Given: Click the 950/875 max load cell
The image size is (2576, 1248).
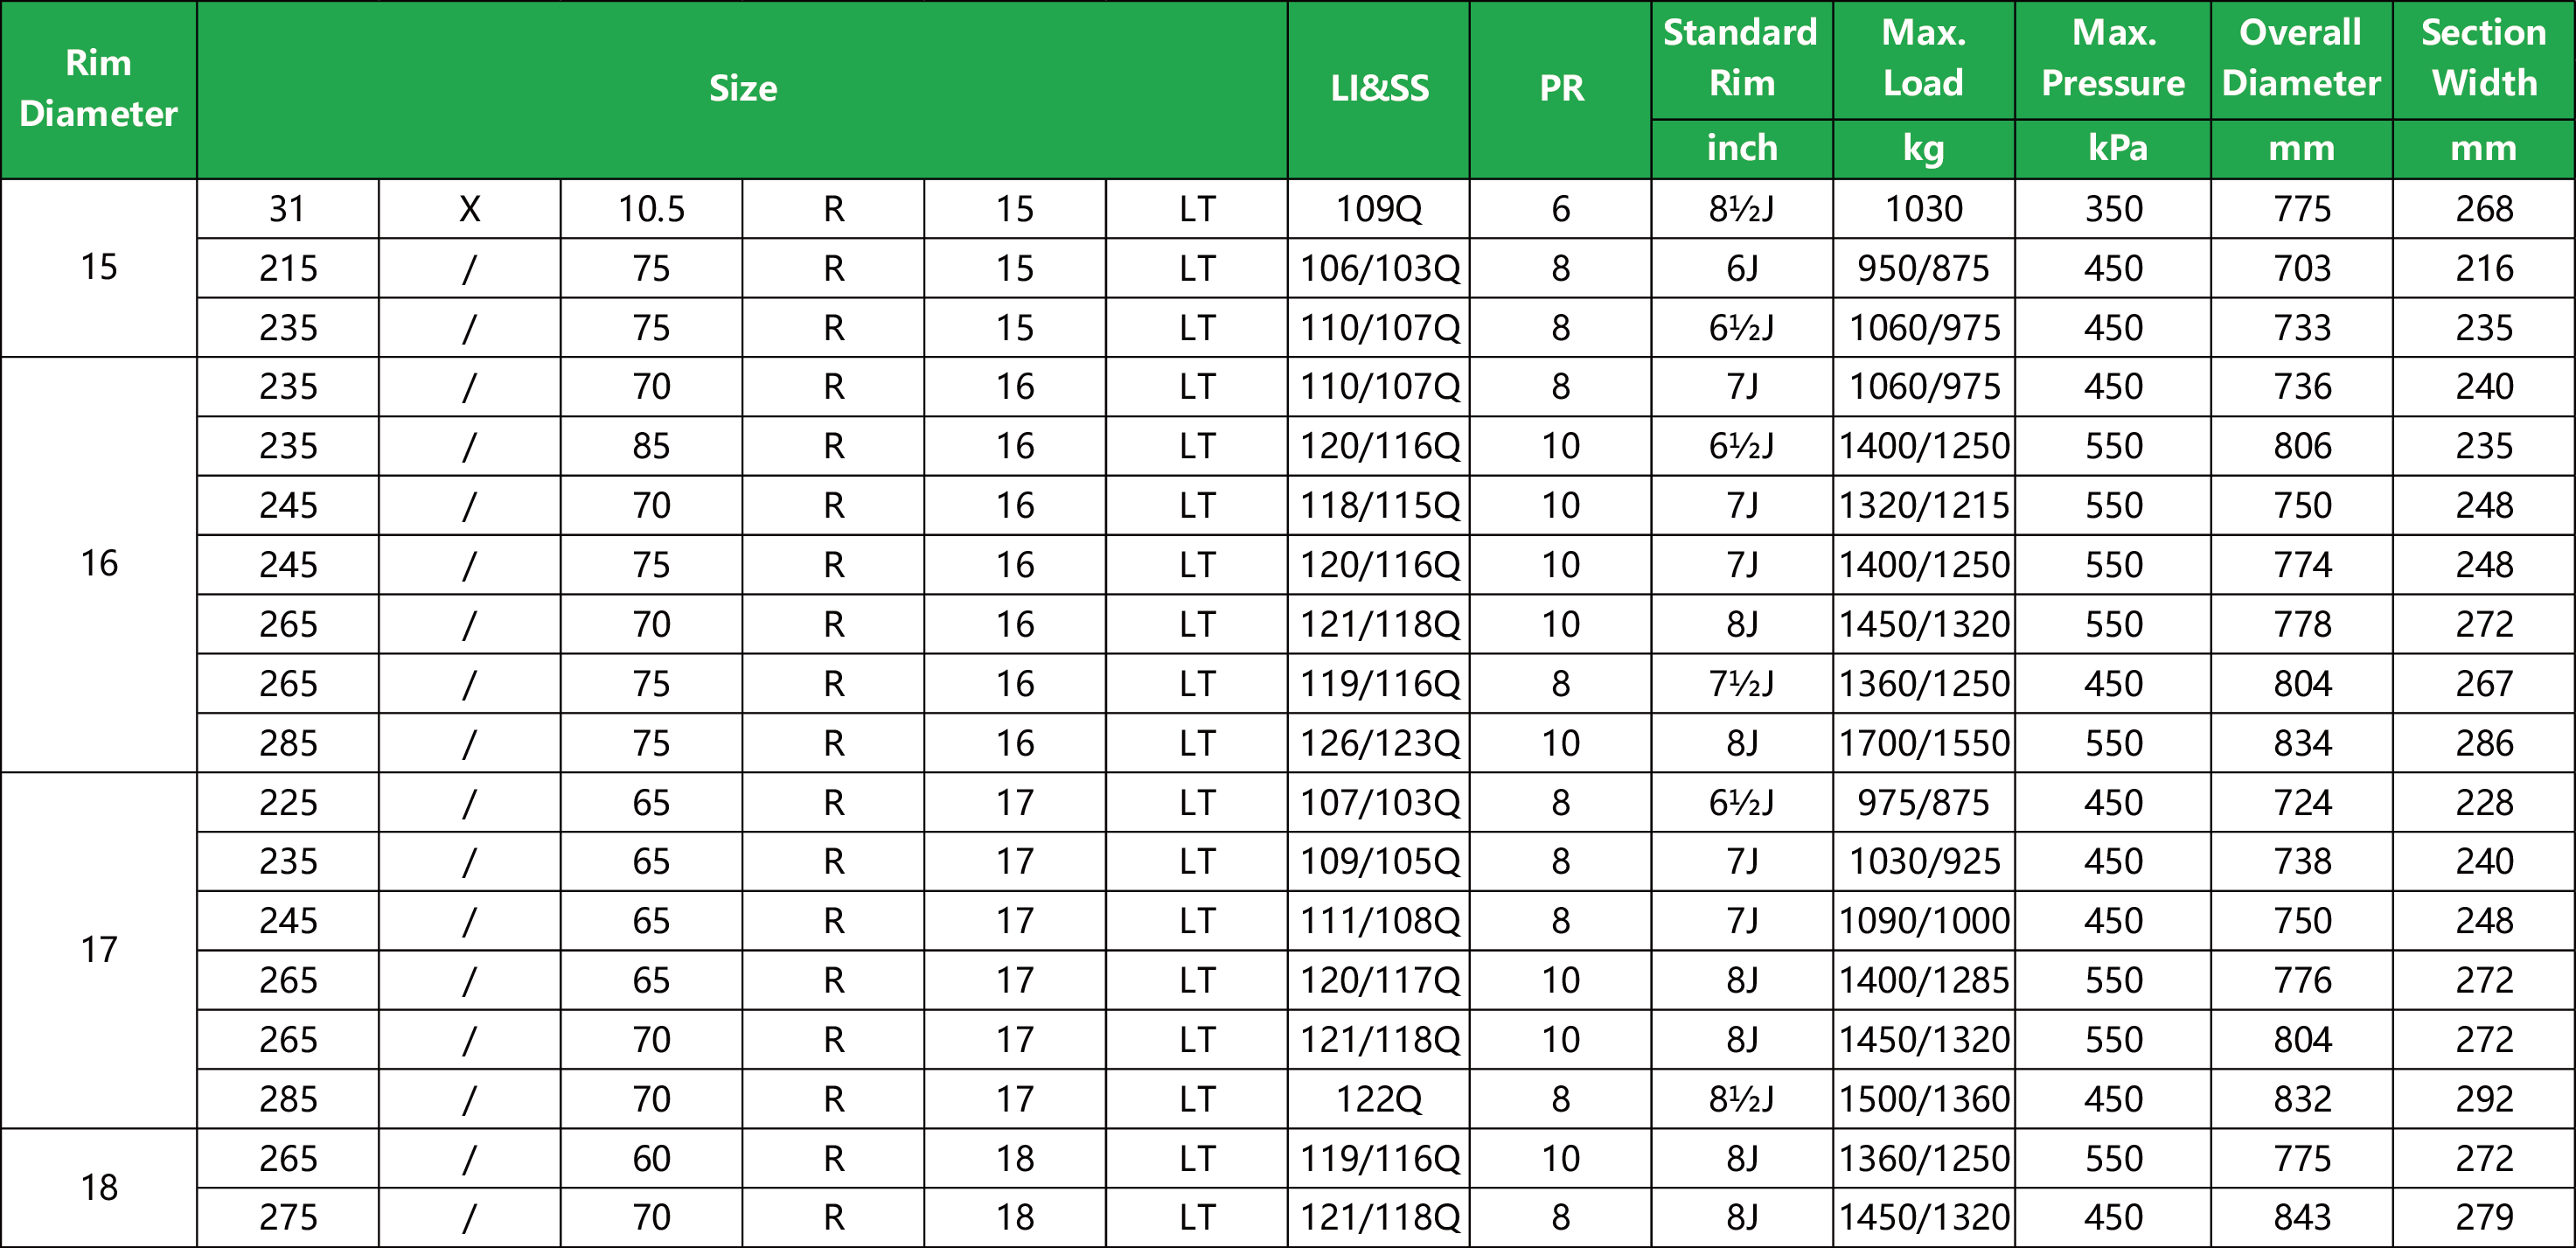Looking at the screenshot, I should click(1924, 268).
